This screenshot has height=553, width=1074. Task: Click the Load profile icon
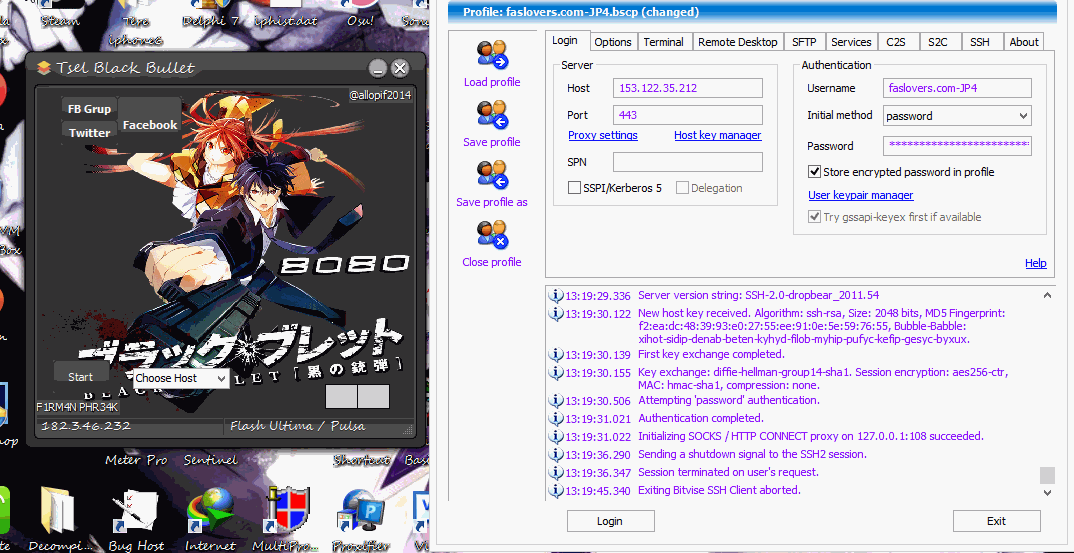tap(492, 55)
